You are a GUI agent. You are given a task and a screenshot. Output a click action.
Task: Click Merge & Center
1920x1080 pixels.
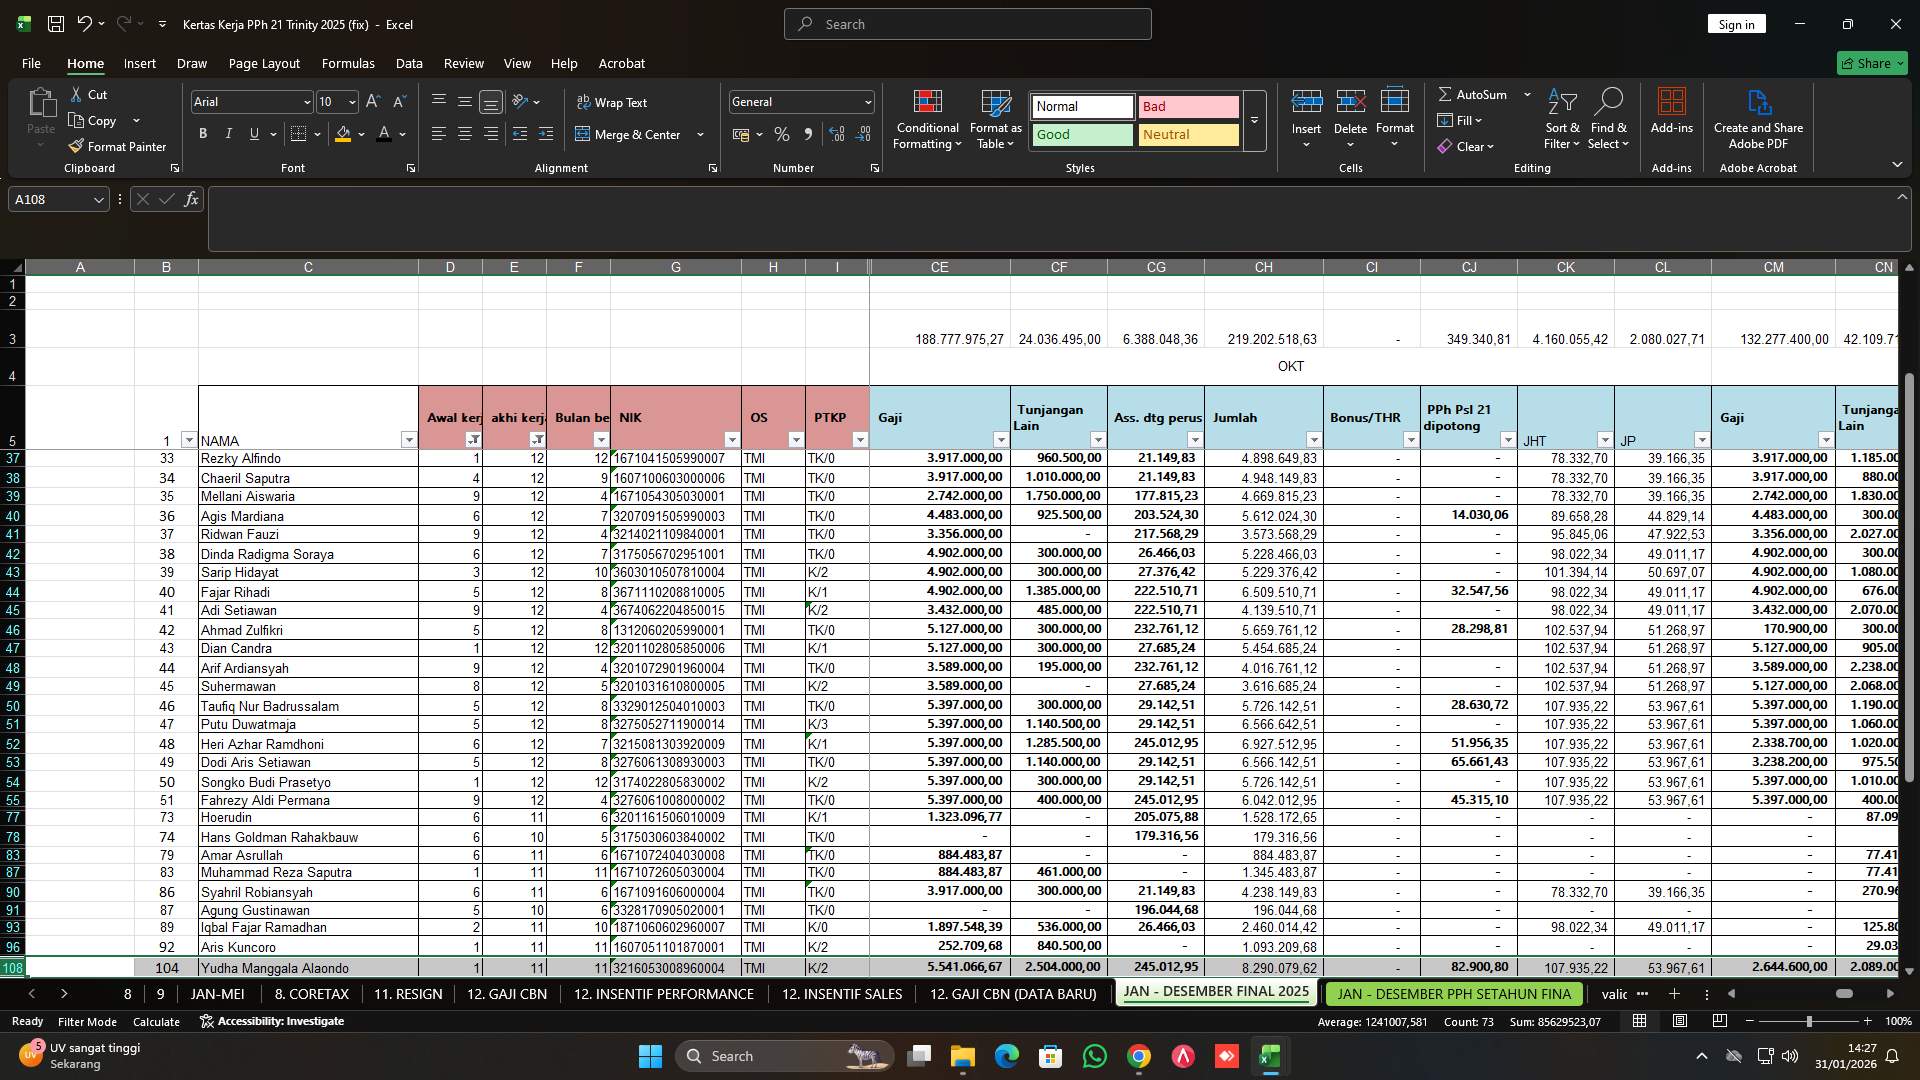click(x=633, y=134)
